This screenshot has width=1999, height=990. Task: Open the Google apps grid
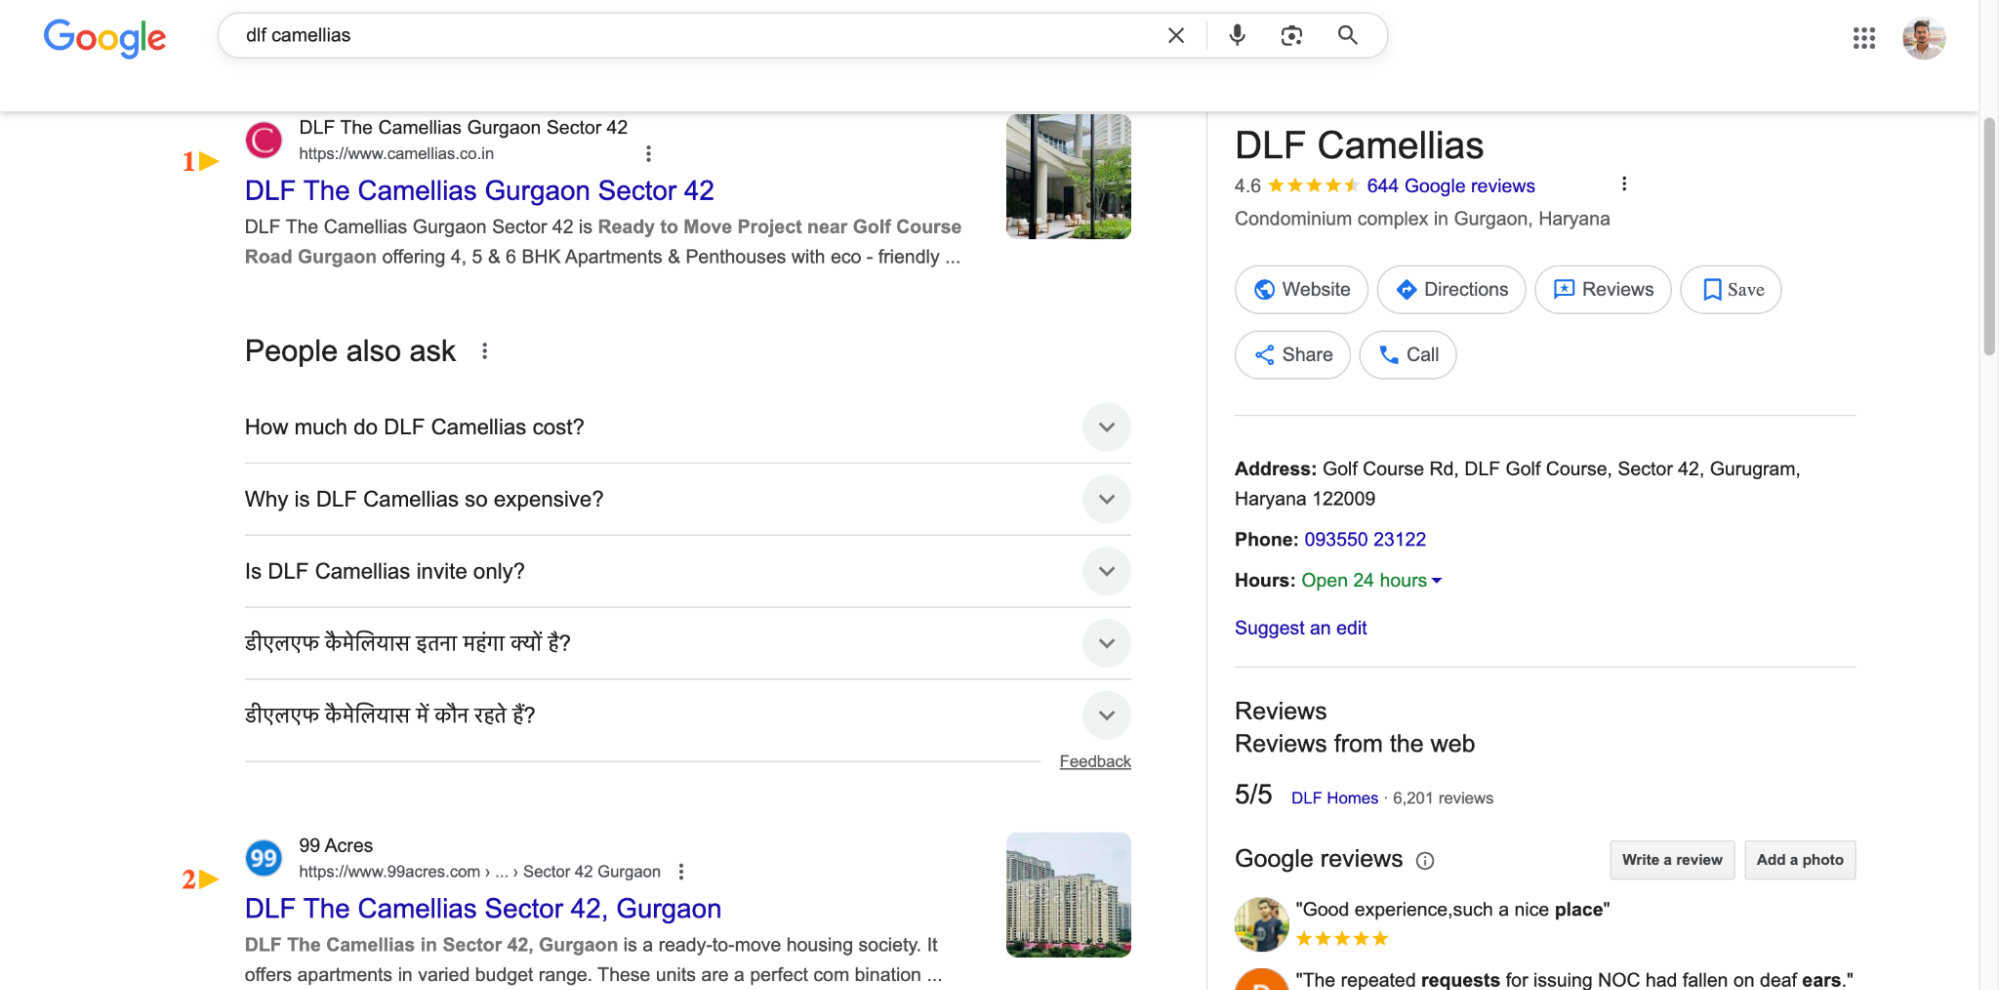point(1863,38)
